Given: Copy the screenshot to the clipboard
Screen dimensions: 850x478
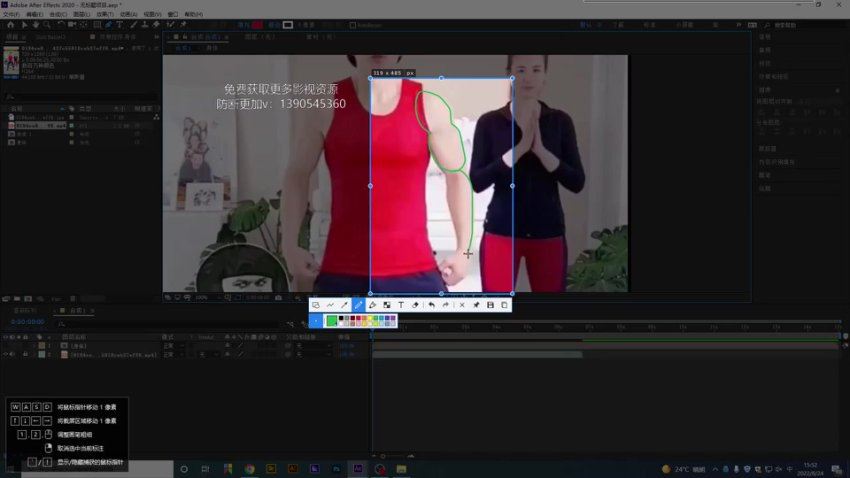Looking at the screenshot, I should 504,305.
